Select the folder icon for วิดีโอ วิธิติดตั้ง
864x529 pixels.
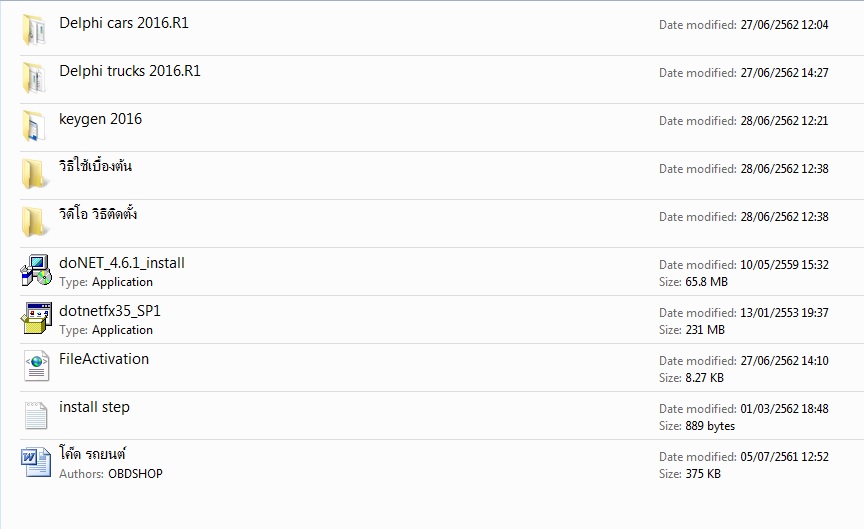35,222
